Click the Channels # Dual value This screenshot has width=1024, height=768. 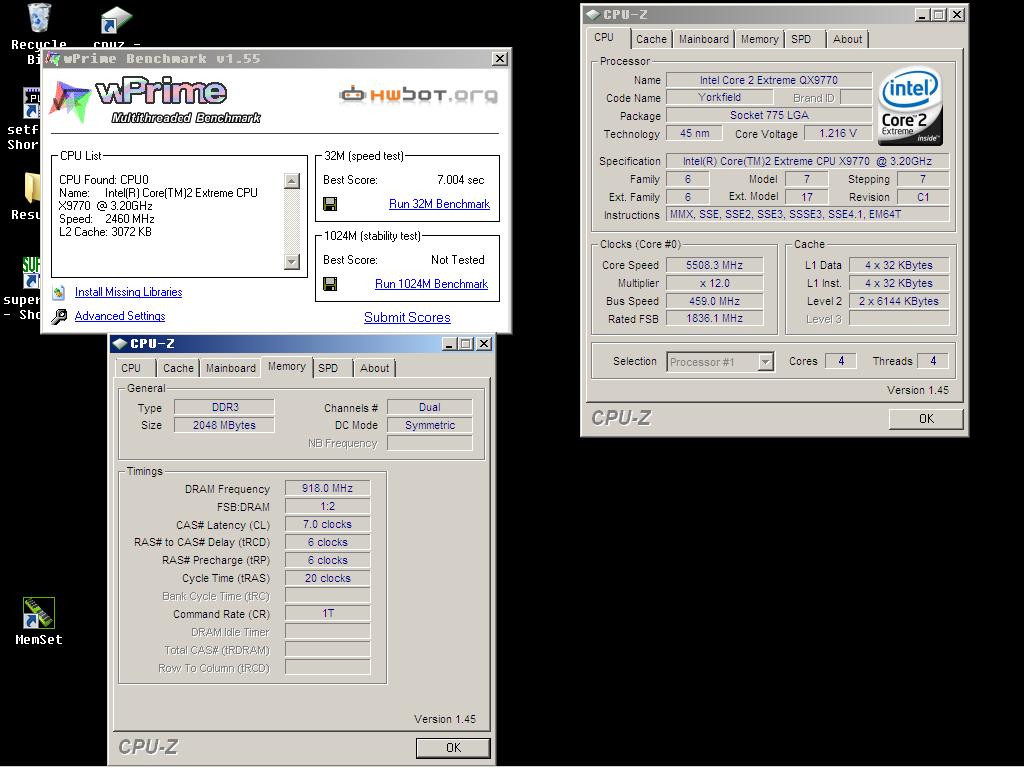[429, 407]
